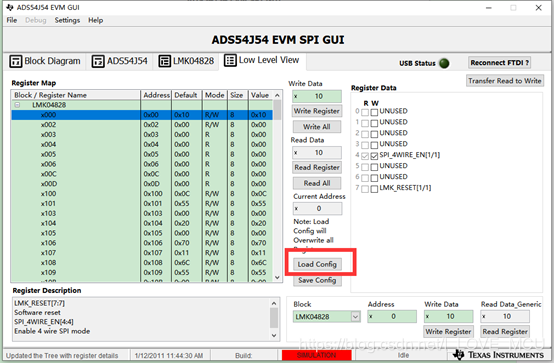554x363 pixels.
Task: Click the Default column header
Action: pyautogui.click(x=187, y=95)
